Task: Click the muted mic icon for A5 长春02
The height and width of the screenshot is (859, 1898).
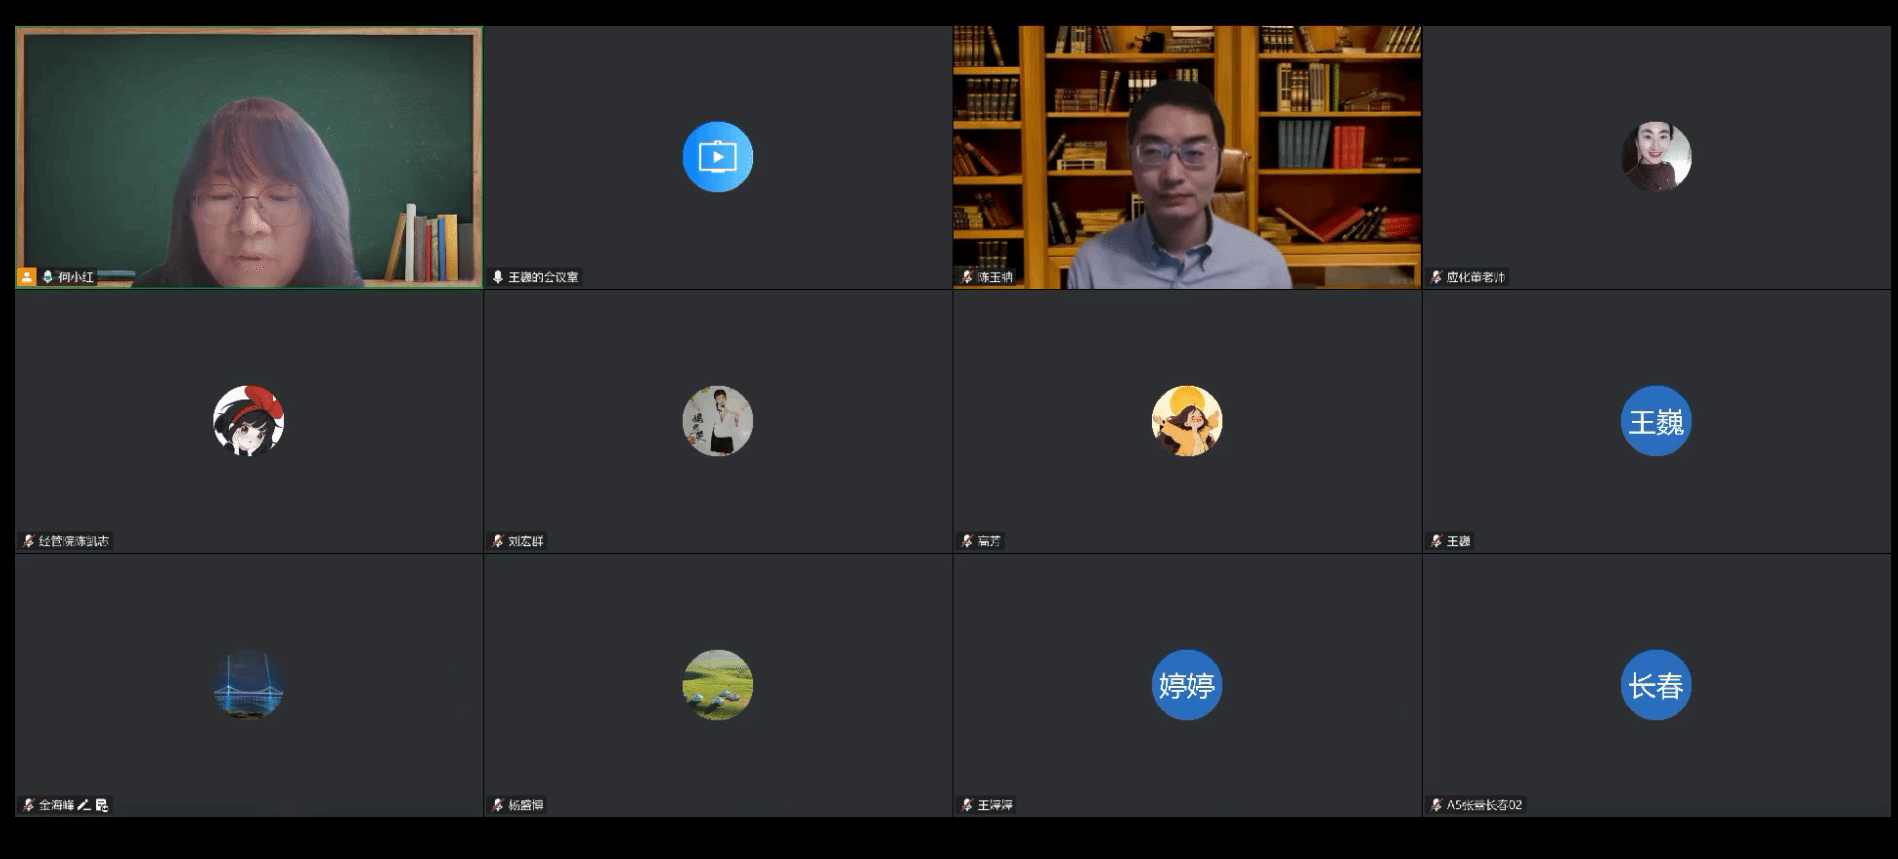Action: point(1436,805)
